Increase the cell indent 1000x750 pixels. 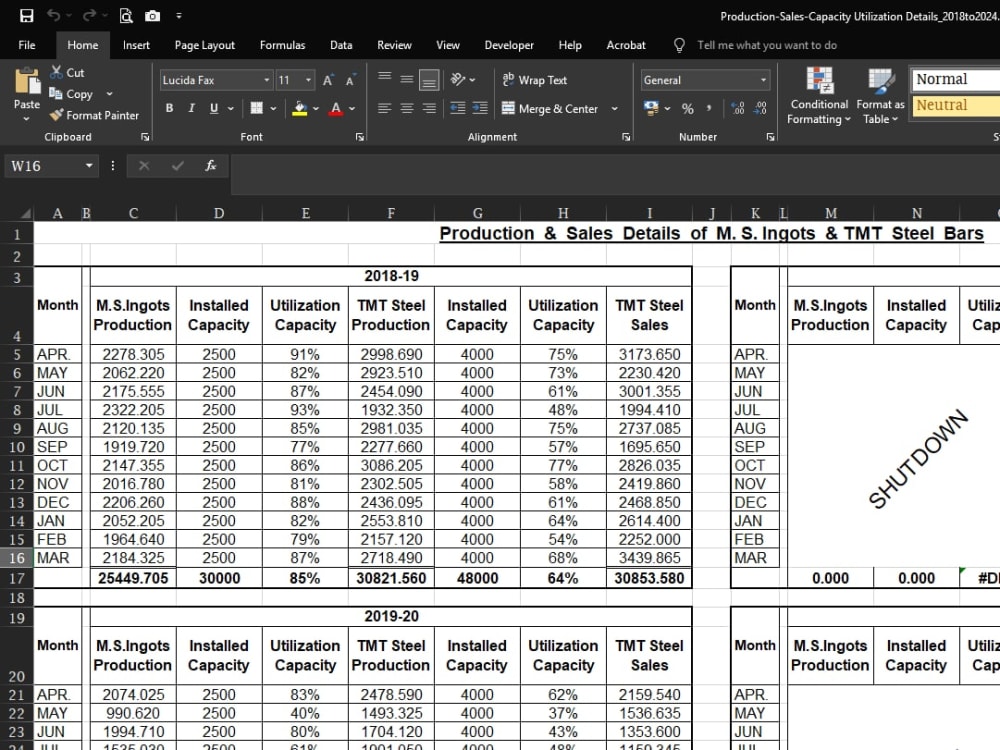480,108
